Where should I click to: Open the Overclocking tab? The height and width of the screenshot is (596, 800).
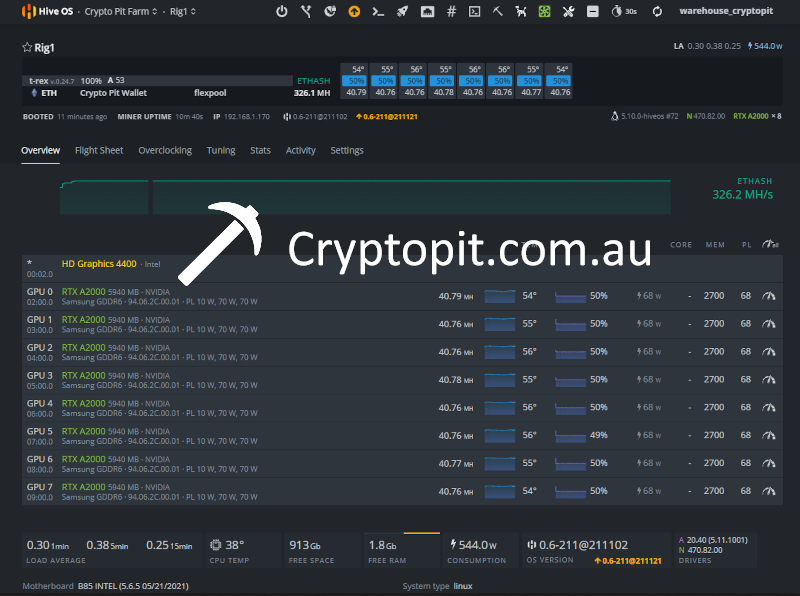(165, 151)
